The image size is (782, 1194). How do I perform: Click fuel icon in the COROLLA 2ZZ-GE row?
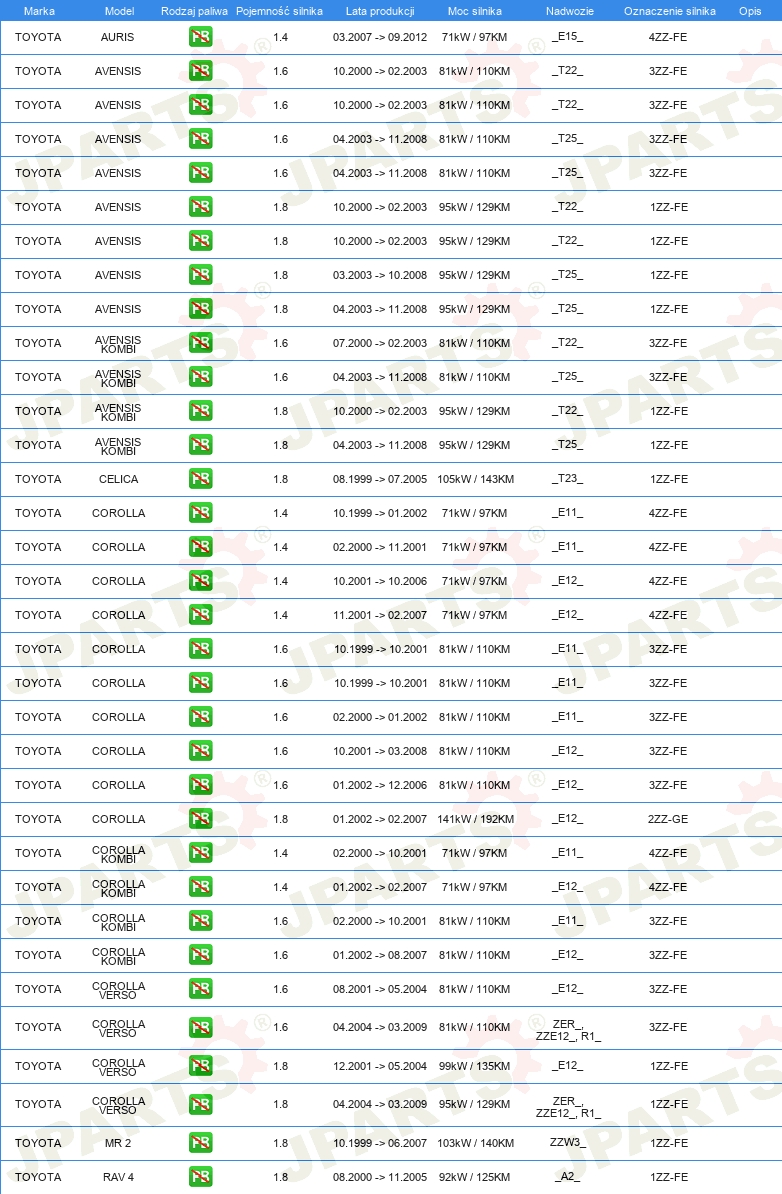[x=201, y=819]
